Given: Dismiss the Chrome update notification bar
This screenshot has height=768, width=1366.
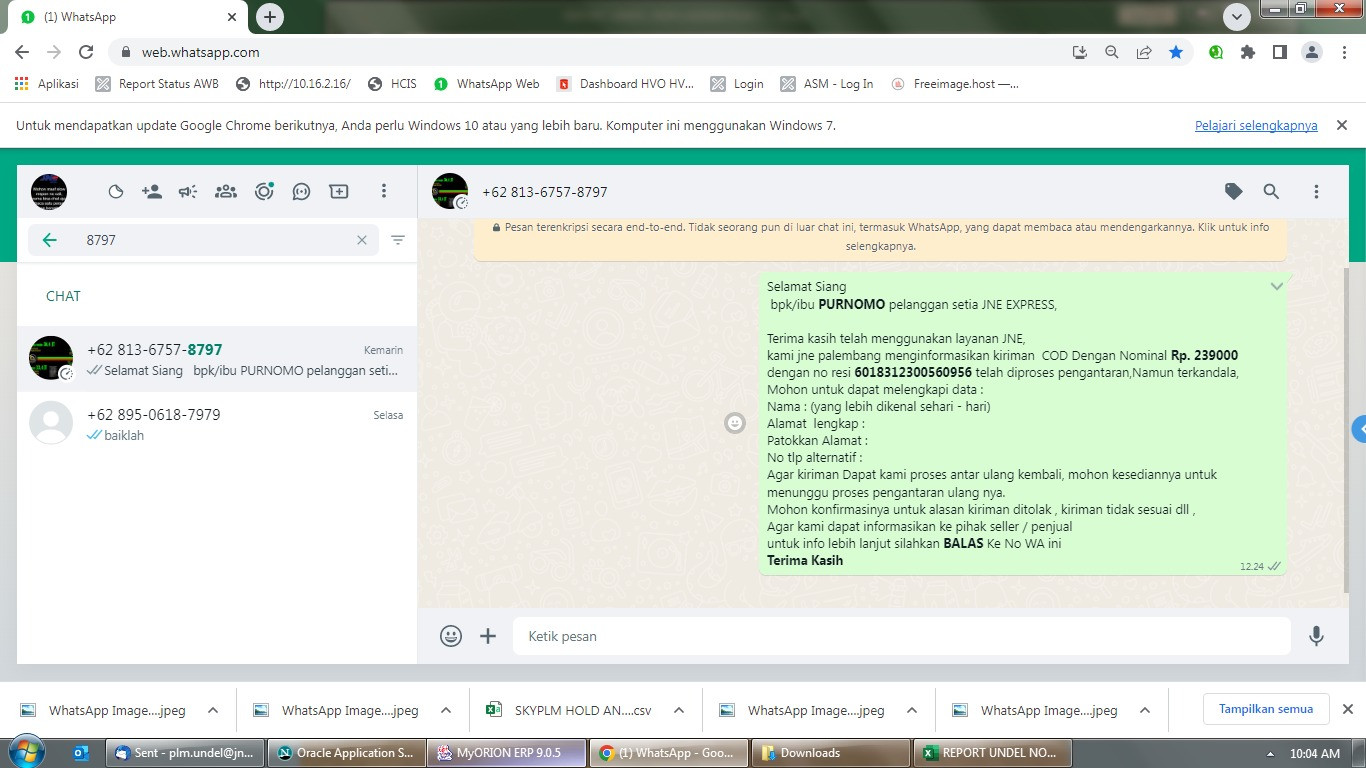Looking at the screenshot, I should coord(1342,126).
